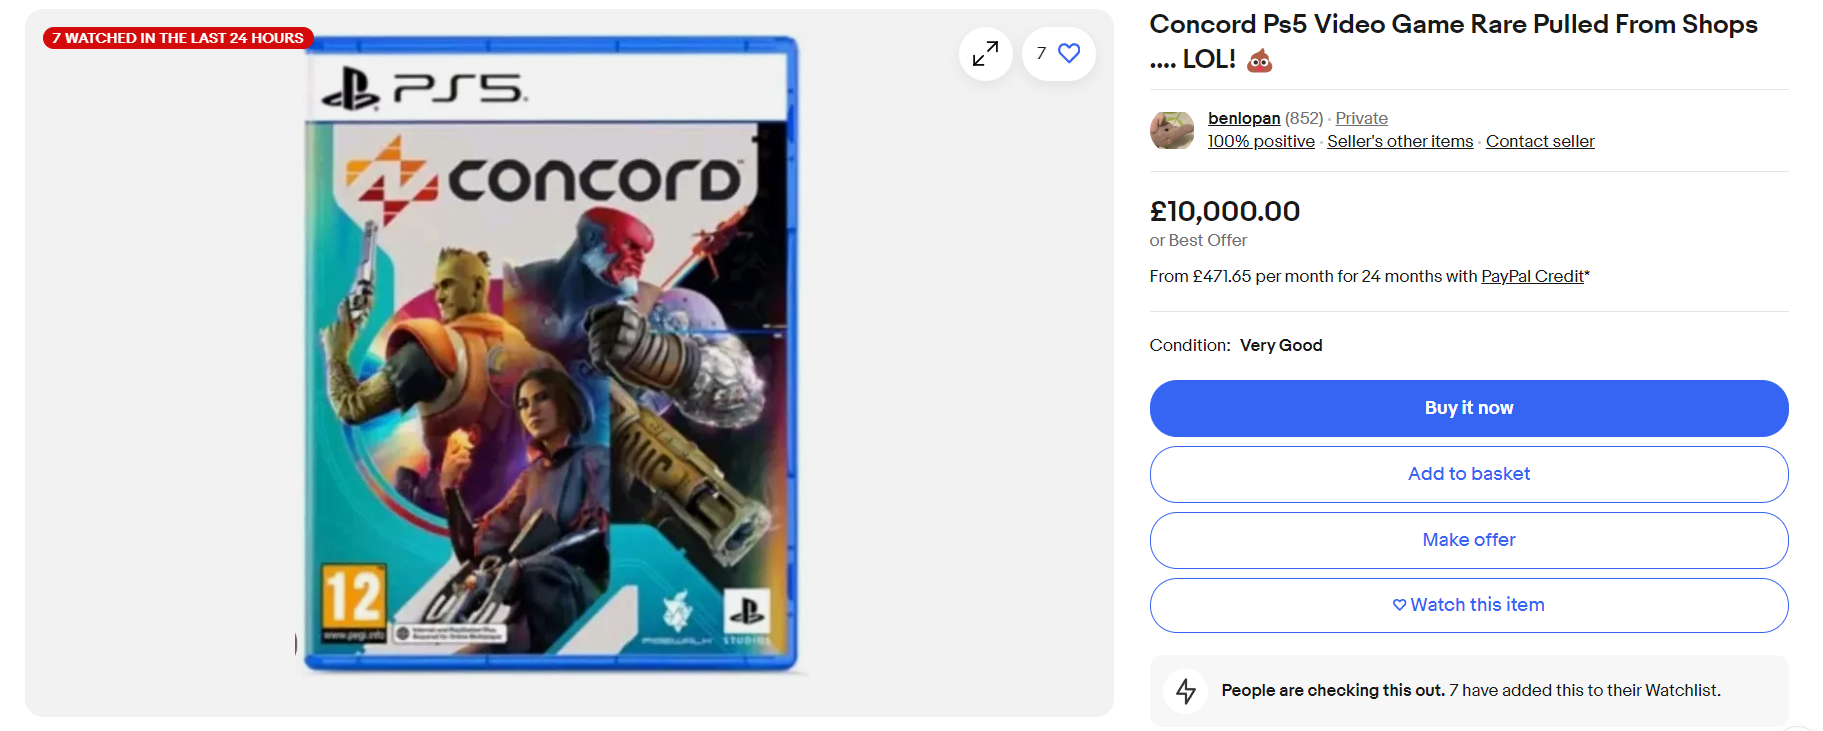The width and height of the screenshot is (1823, 731).
Task: Expand the product image to fullscreen
Action: [985, 54]
